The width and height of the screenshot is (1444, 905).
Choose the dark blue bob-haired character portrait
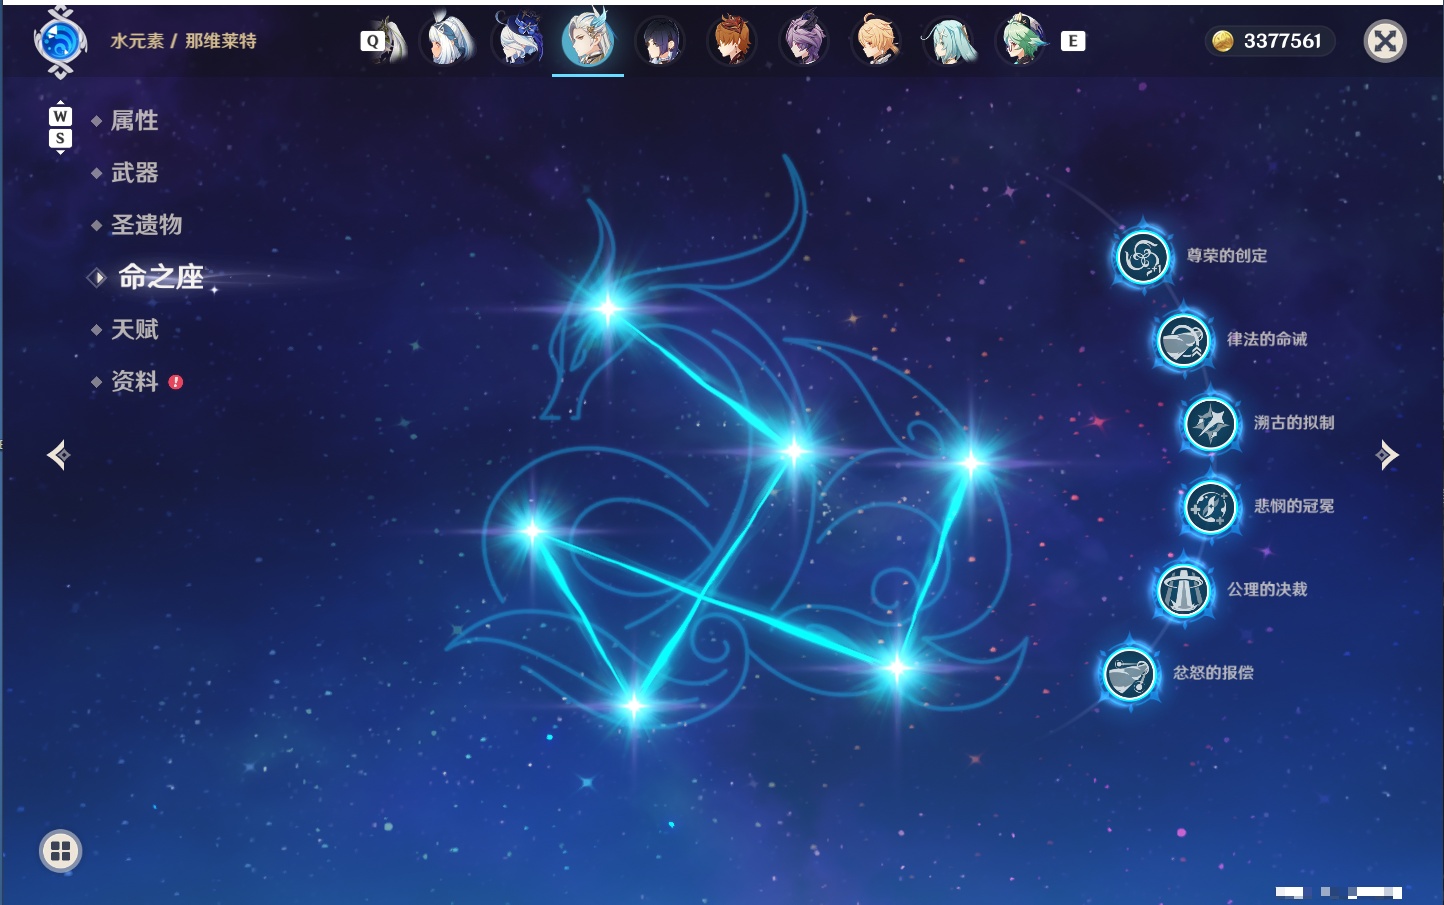[x=660, y=40]
